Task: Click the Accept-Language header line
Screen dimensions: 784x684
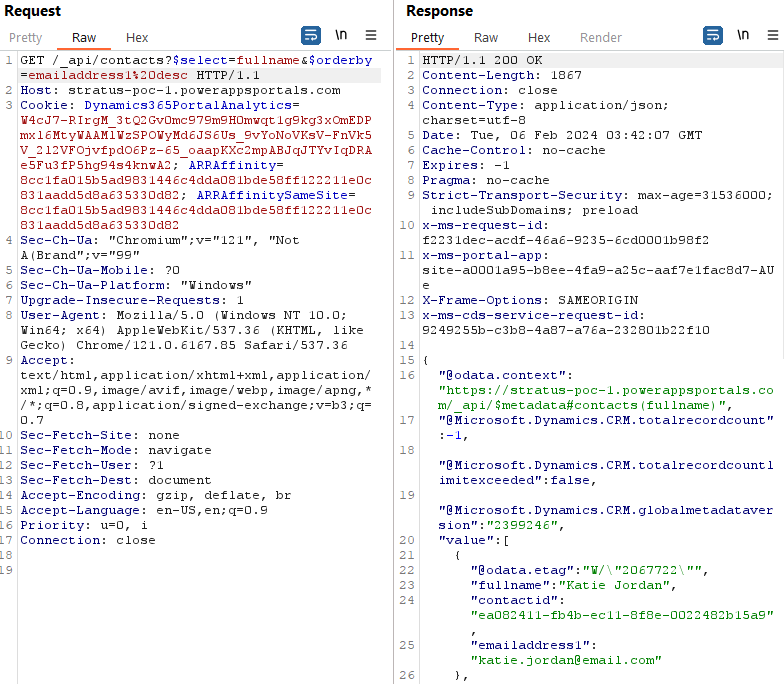Action: pyautogui.click(x=144, y=510)
